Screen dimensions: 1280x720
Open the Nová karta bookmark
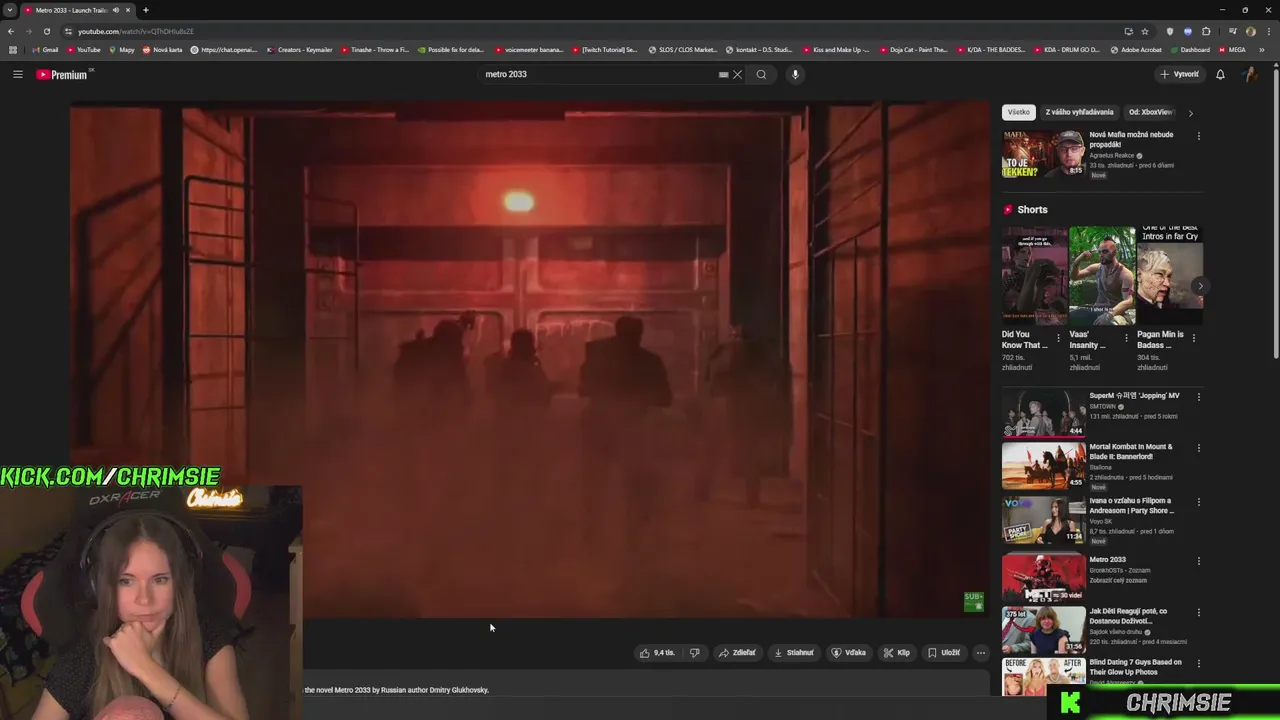point(162,50)
